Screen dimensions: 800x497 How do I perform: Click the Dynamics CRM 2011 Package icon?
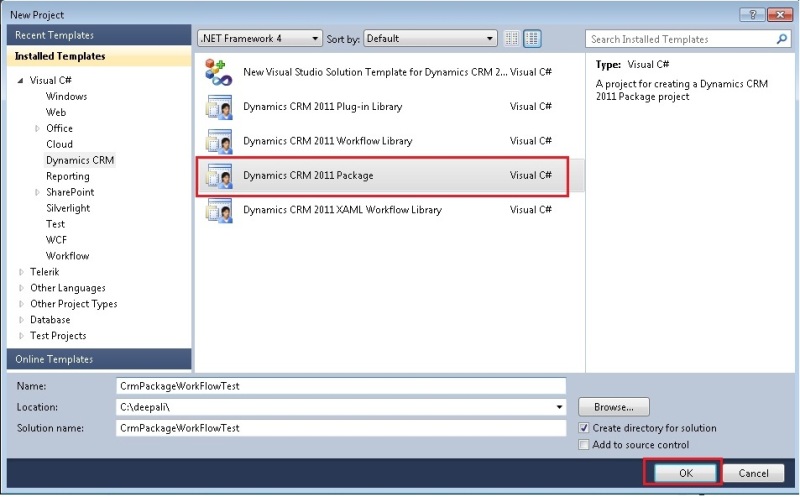tap(219, 176)
